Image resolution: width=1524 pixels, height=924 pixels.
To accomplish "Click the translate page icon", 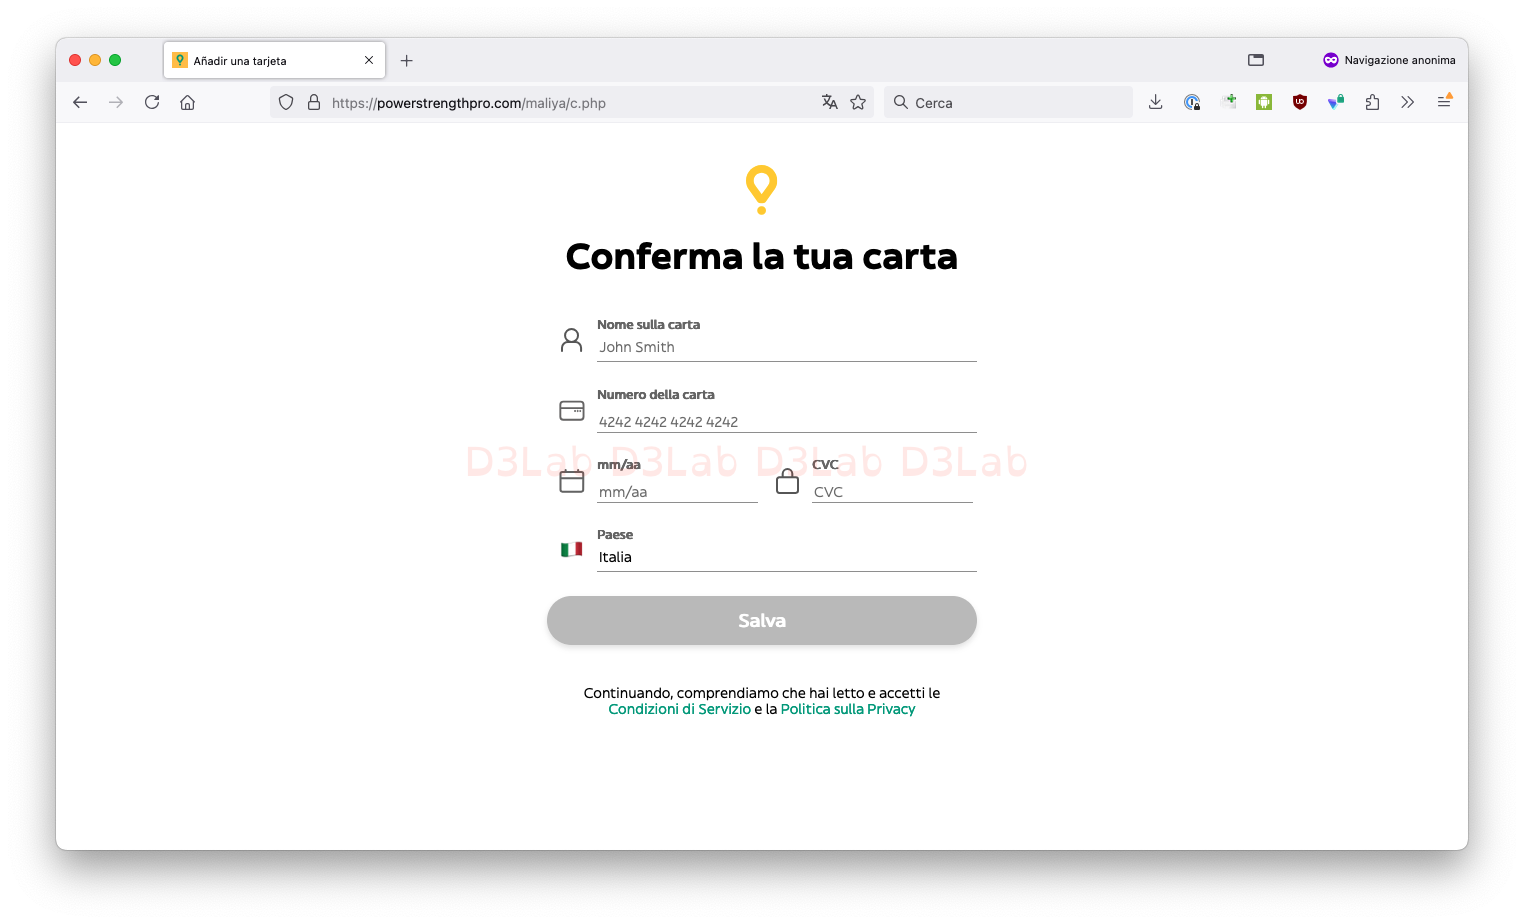I will point(829,102).
